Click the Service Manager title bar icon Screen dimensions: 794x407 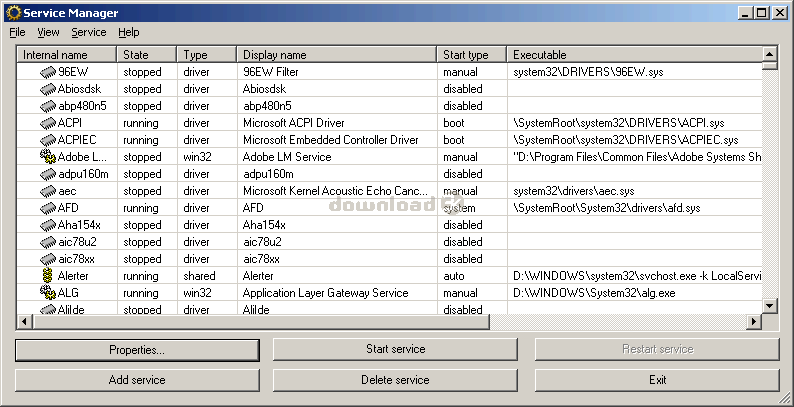pos(13,13)
